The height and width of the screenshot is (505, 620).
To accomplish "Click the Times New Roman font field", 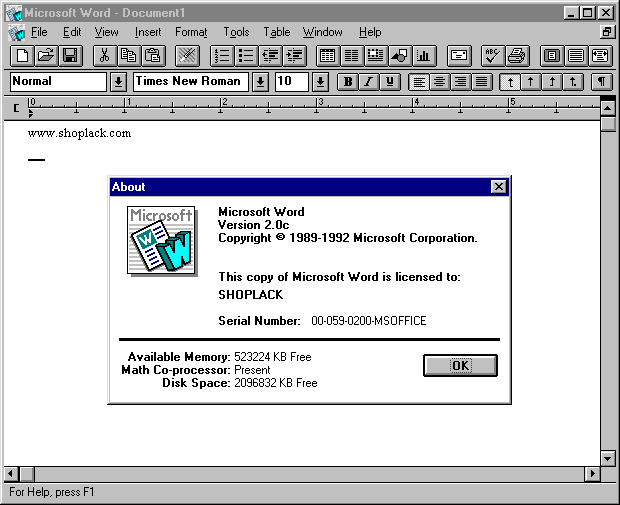I will pyautogui.click(x=191, y=82).
